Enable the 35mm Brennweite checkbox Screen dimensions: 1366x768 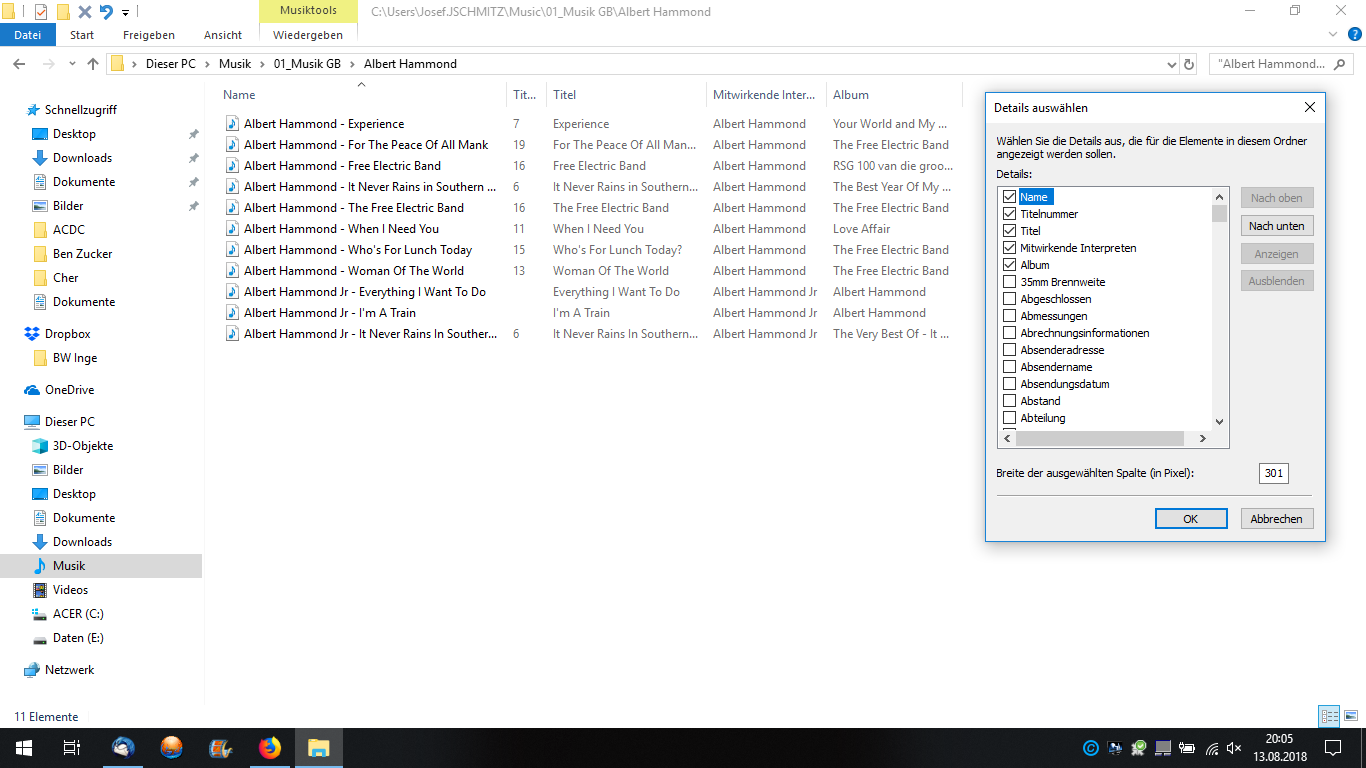click(1010, 282)
